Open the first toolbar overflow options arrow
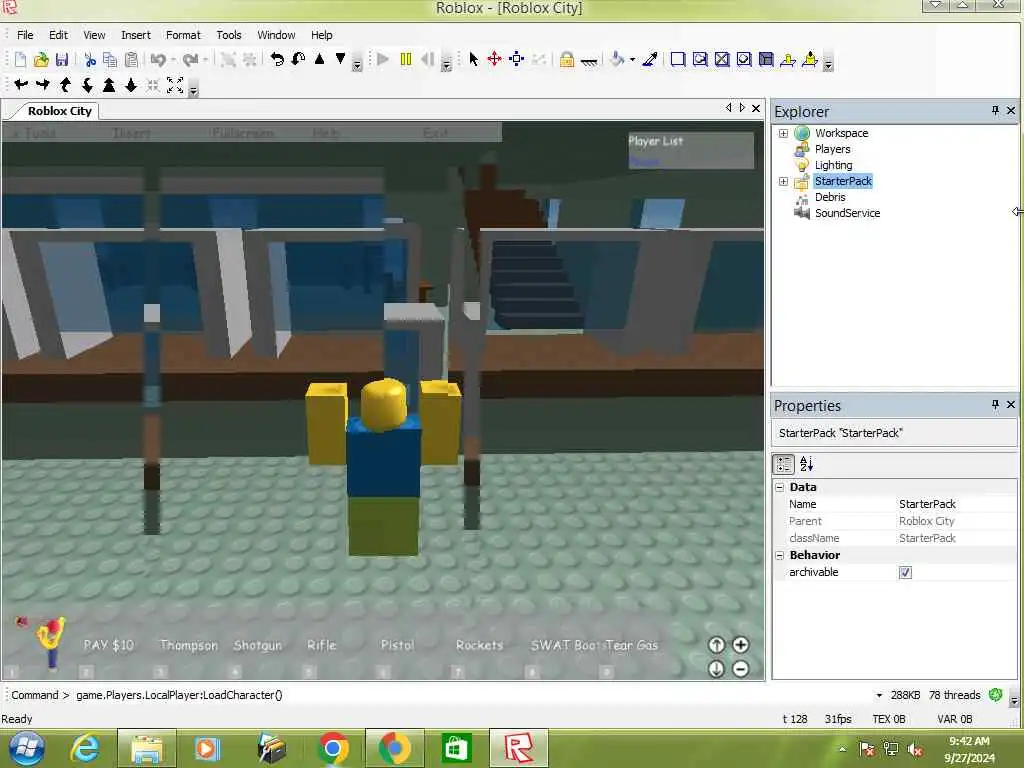The height and width of the screenshot is (768, 1024). 357,65
